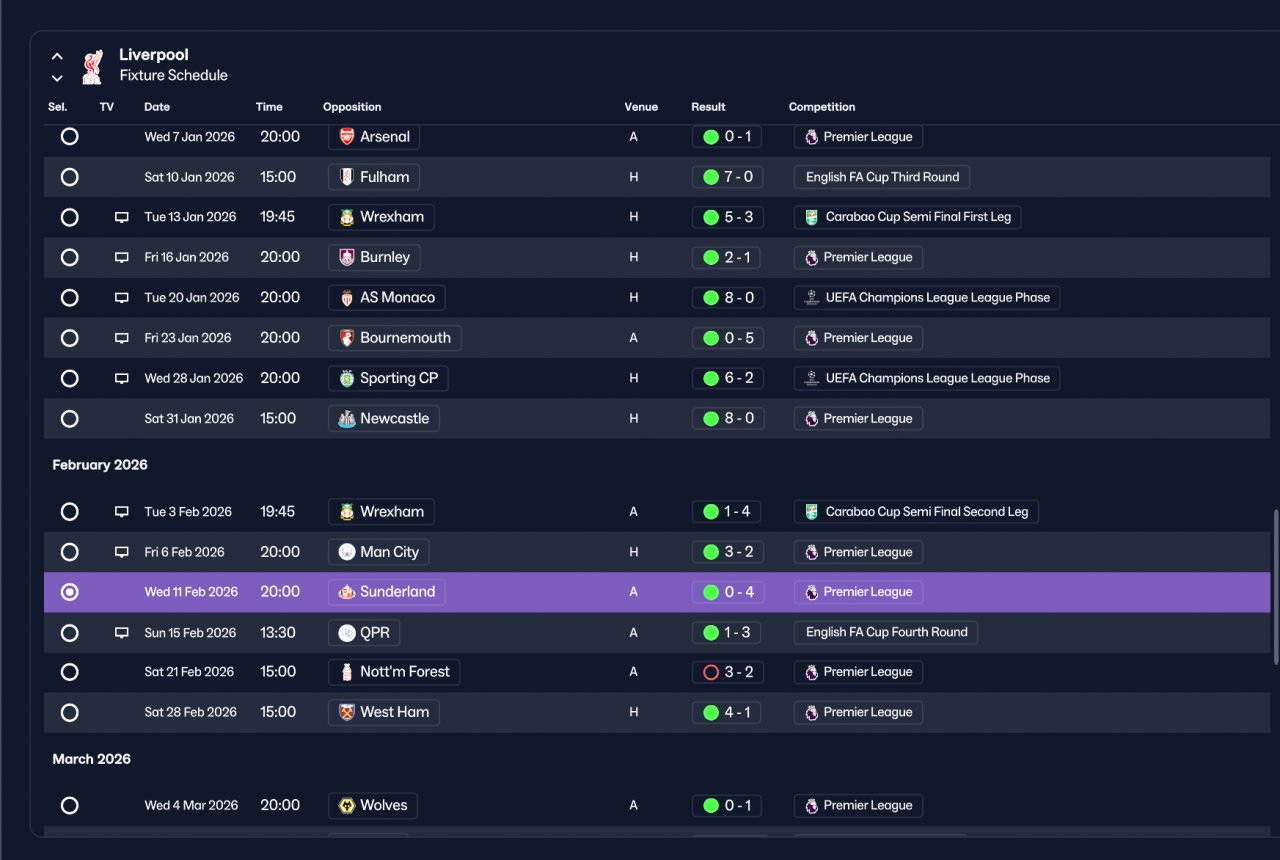Collapse panel using the up chevron beside Liverpool
This screenshot has width=1280, height=860.
pos(57,57)
